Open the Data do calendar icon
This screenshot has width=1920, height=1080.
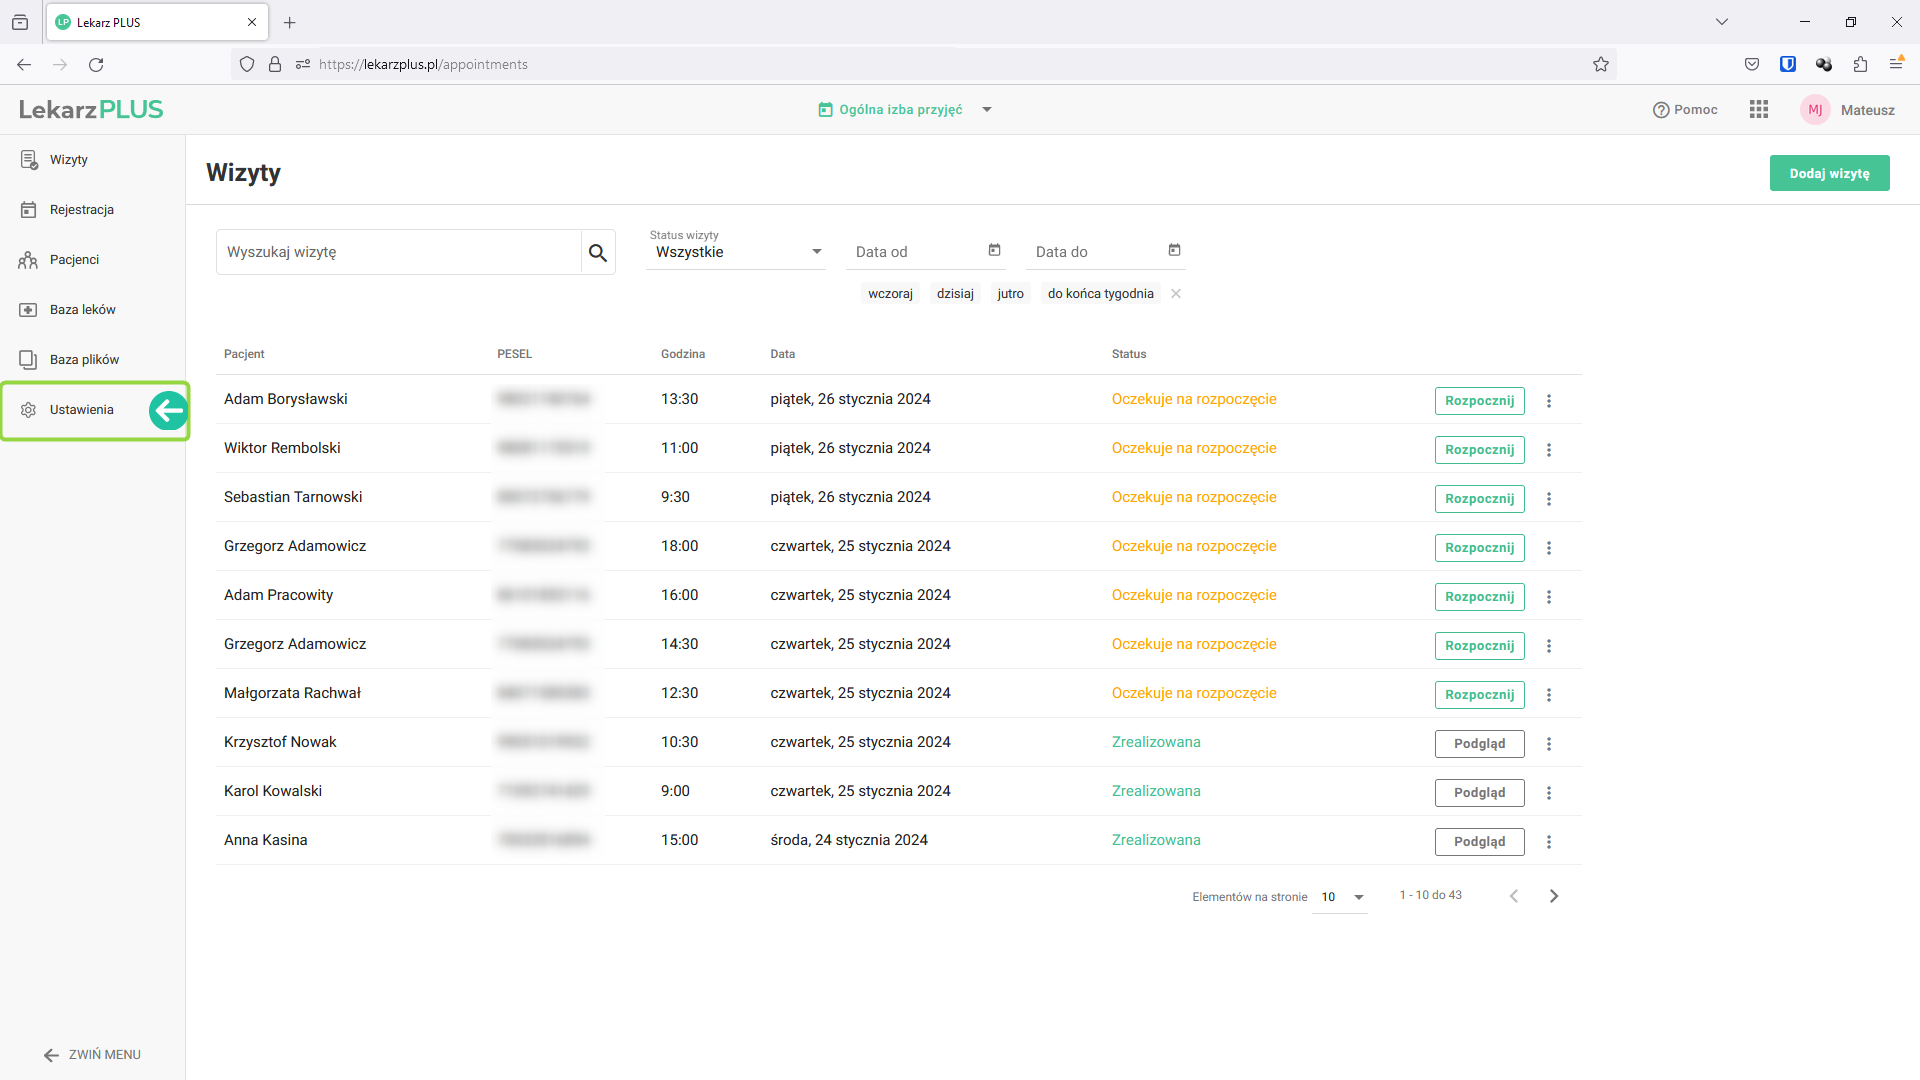pos(1174,250)
